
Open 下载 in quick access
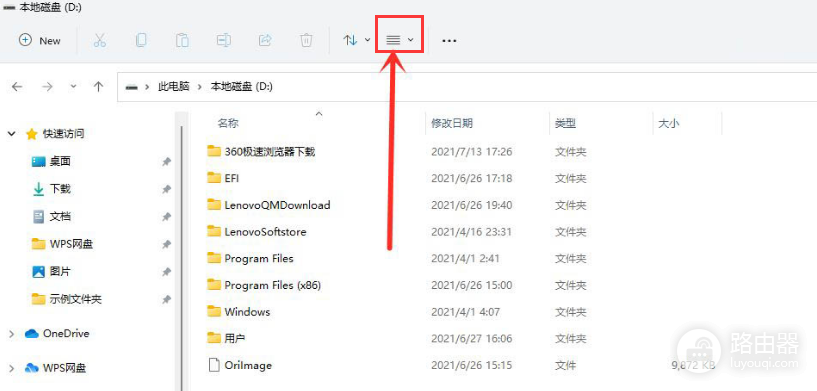60,189
